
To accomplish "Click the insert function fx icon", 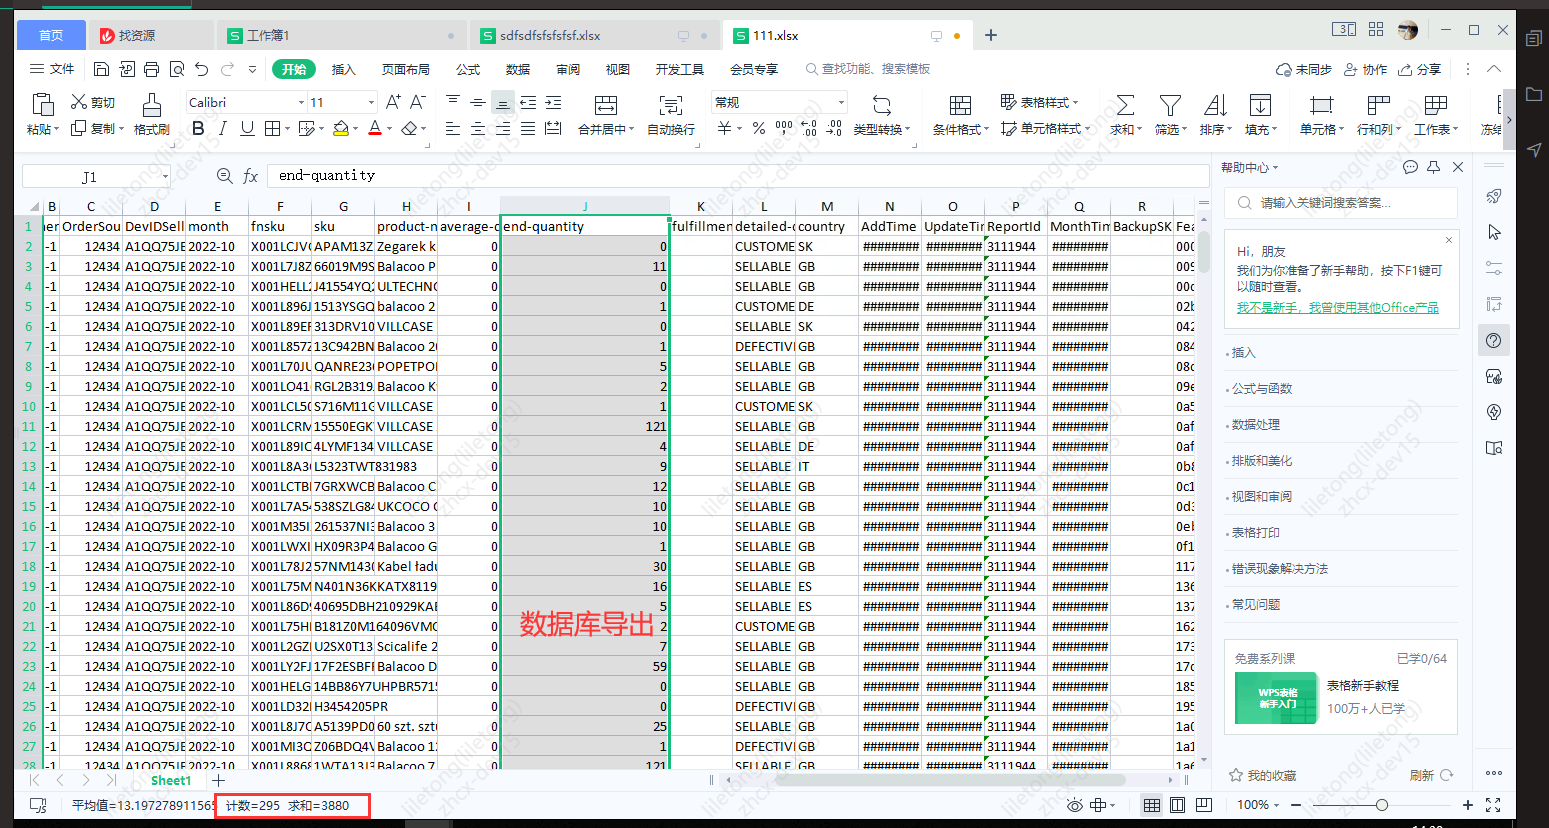I will tap(250, 176).
